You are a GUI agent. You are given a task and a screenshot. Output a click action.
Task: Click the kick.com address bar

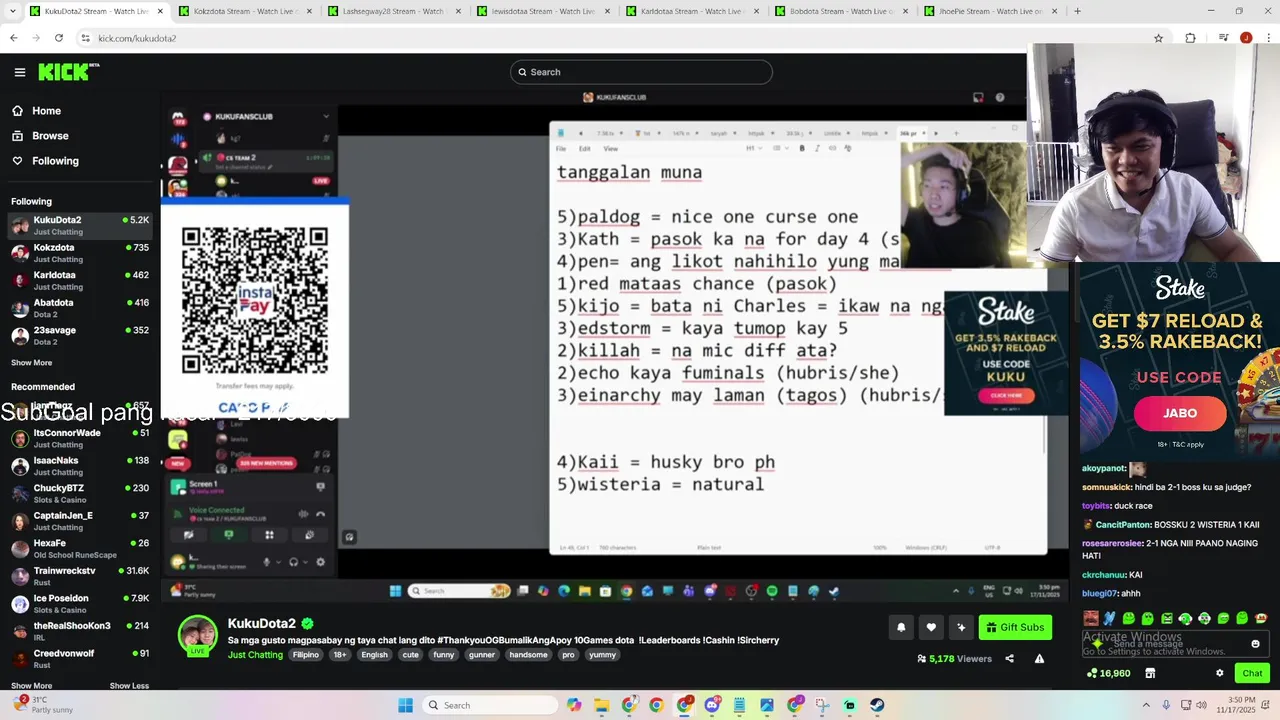tap(620, 38)
